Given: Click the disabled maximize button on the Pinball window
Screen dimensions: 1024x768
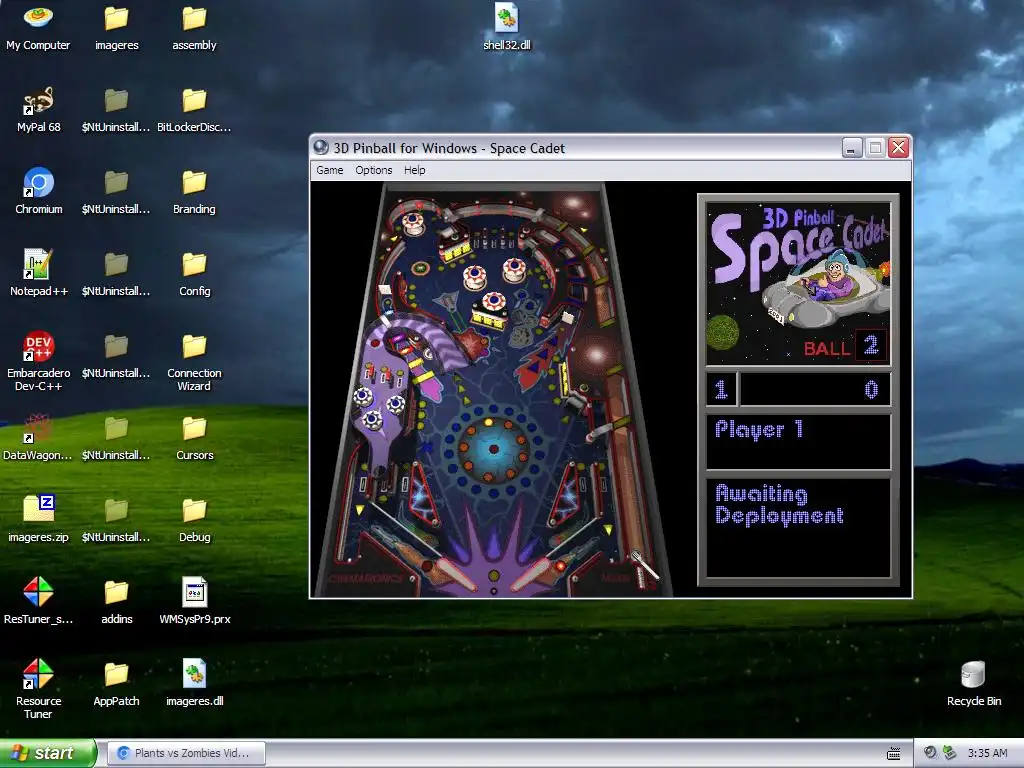Looking at the screenshot, I should (875, 148).
